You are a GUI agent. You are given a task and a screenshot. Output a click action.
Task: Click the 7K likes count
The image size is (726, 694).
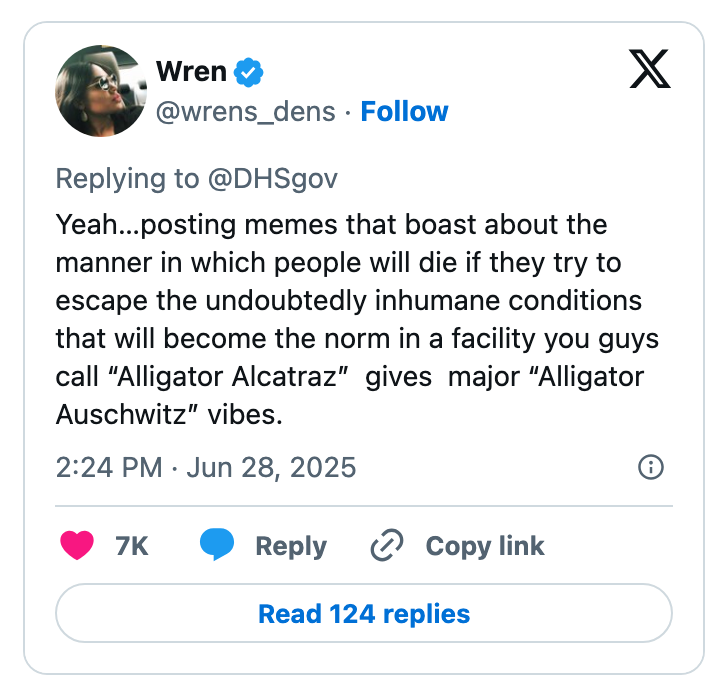coord(132,546)
